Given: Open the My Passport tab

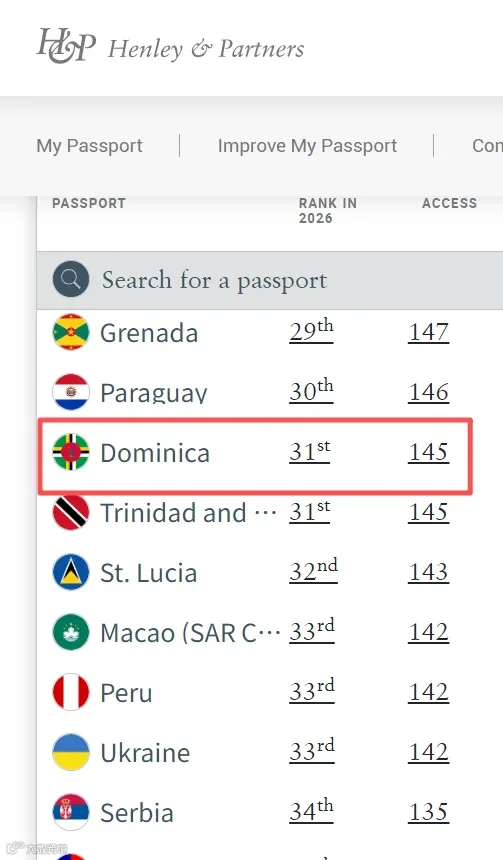Looking at the screenshot, I should 89,146.
